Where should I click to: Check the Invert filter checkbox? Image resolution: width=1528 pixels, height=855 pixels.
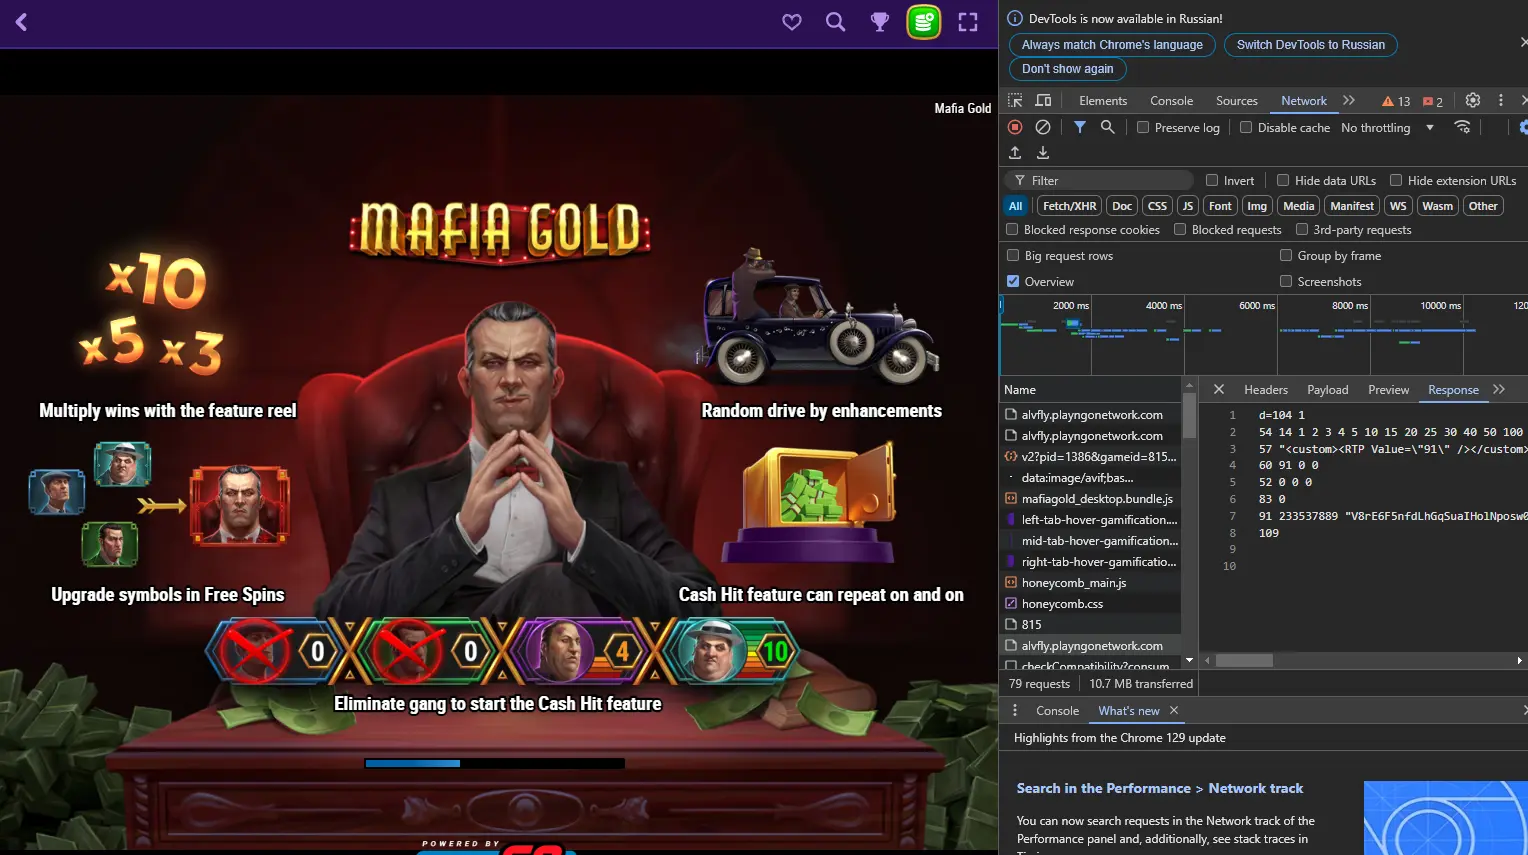click(1212, 180)
